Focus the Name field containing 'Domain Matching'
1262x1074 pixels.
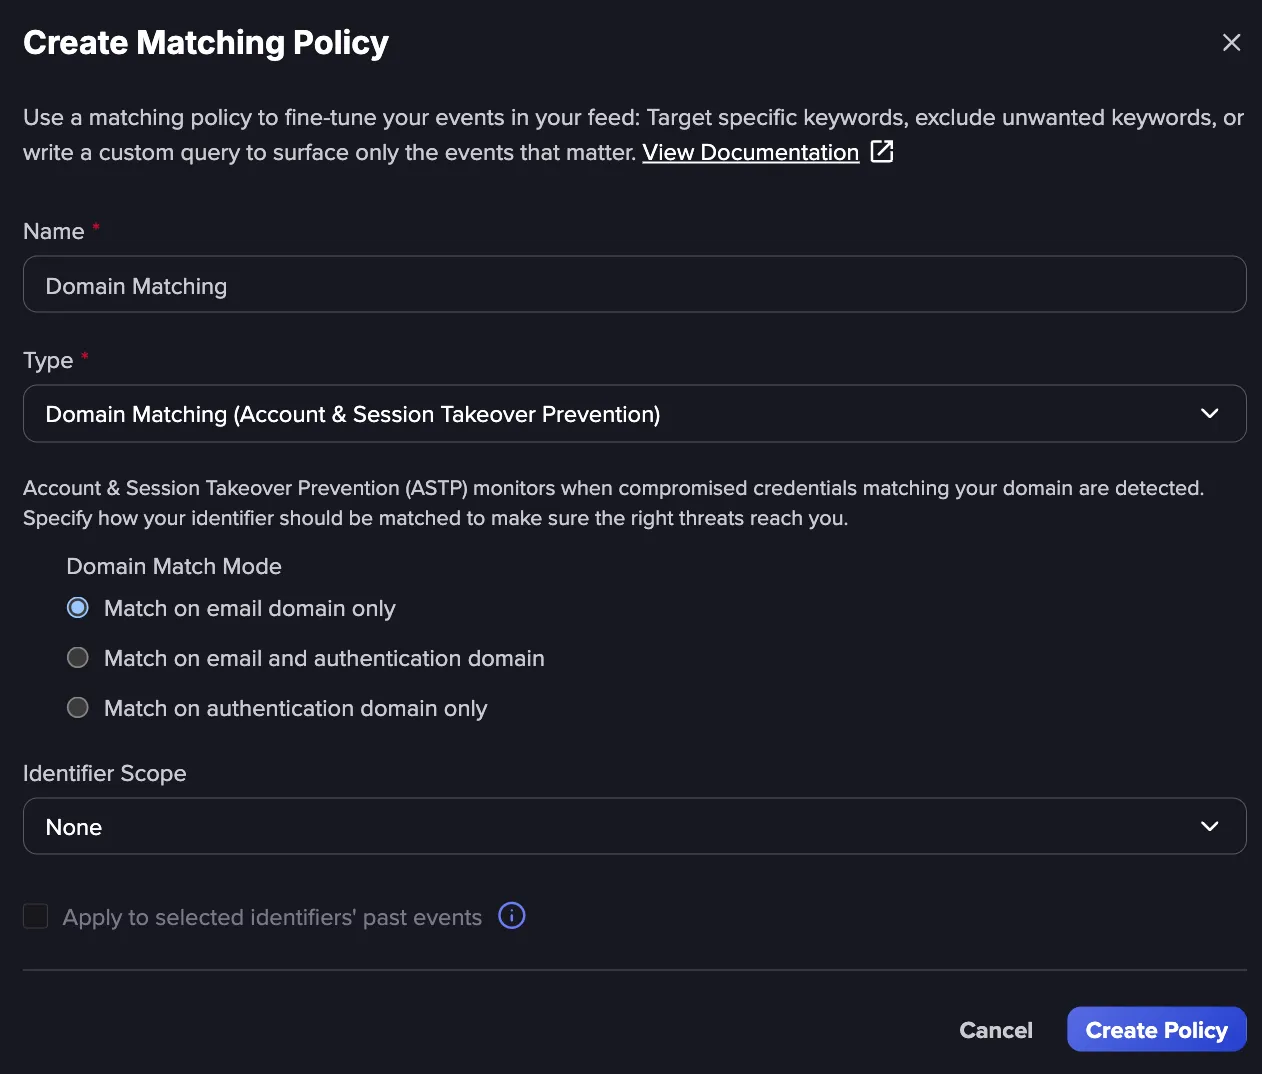(634, 285)
